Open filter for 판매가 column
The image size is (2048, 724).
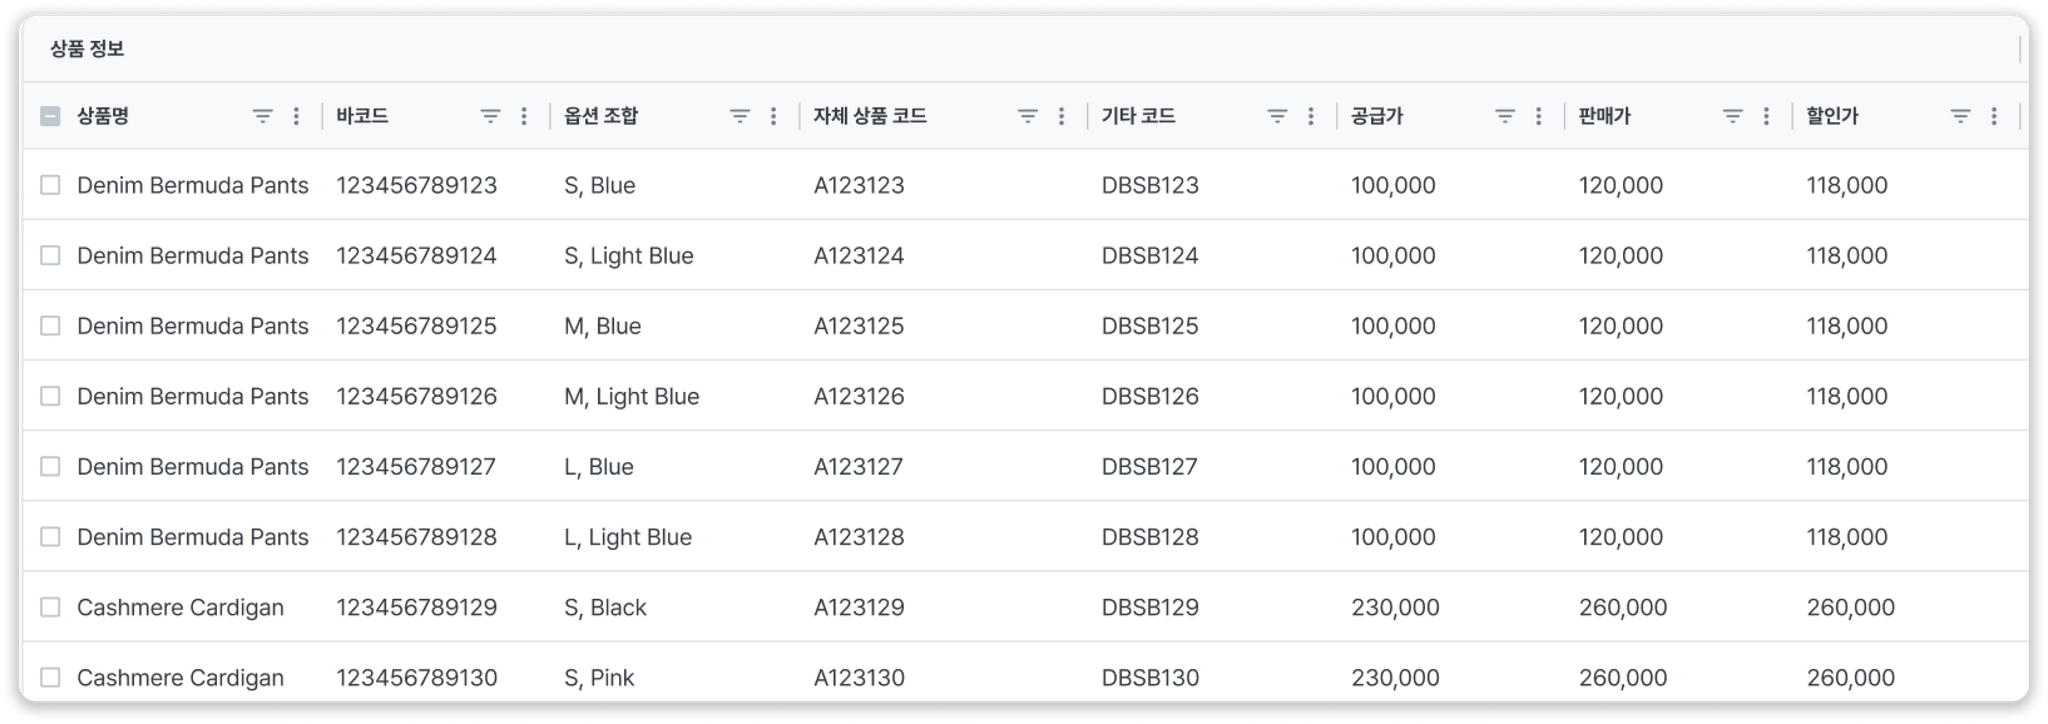click(x=1733, y=116)
